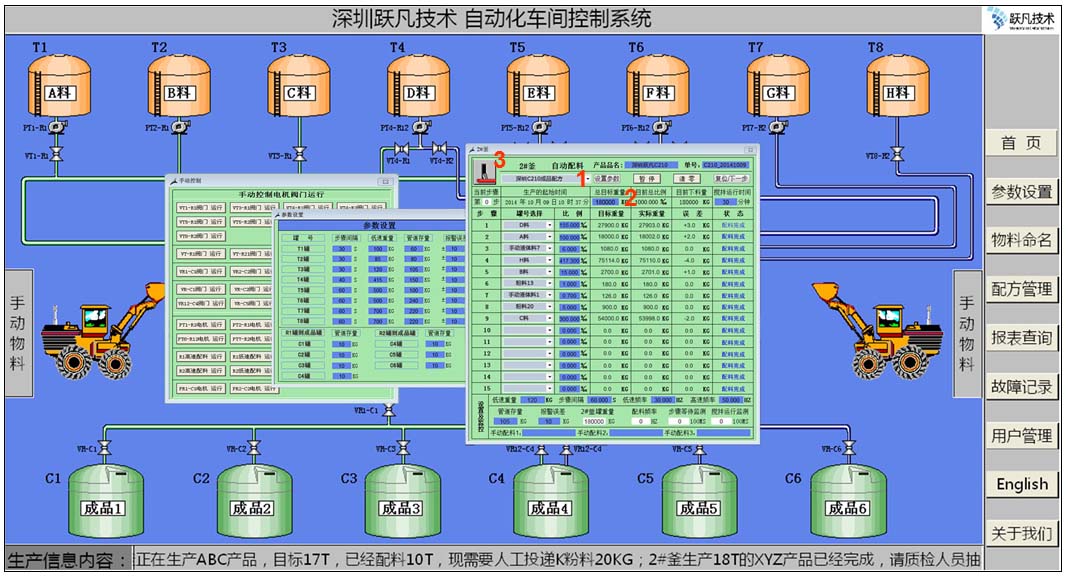The image size is (1068, 576).
Task: Open the empty step 12 tank dropdown
Action: pos(528,353)
